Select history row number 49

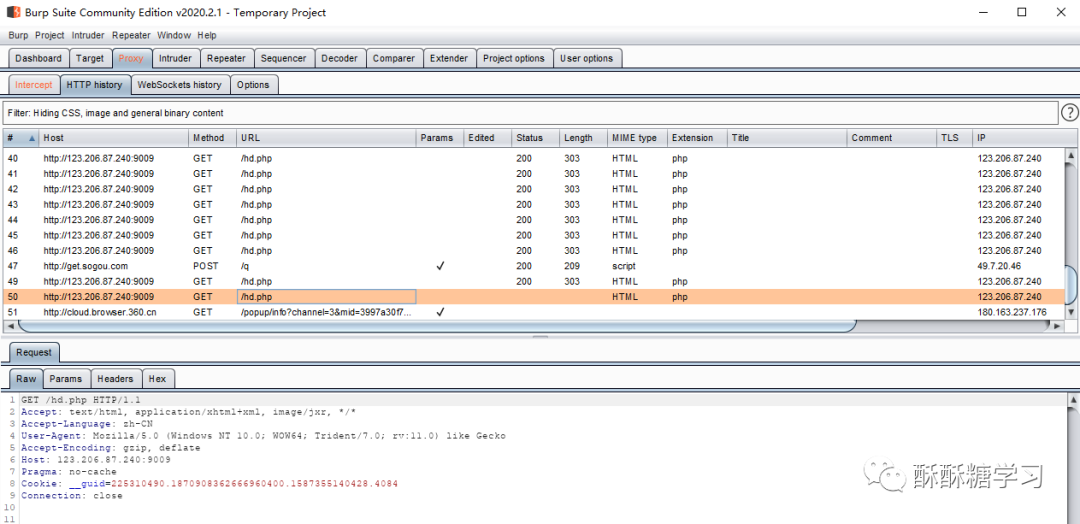(x=534, y=282)
